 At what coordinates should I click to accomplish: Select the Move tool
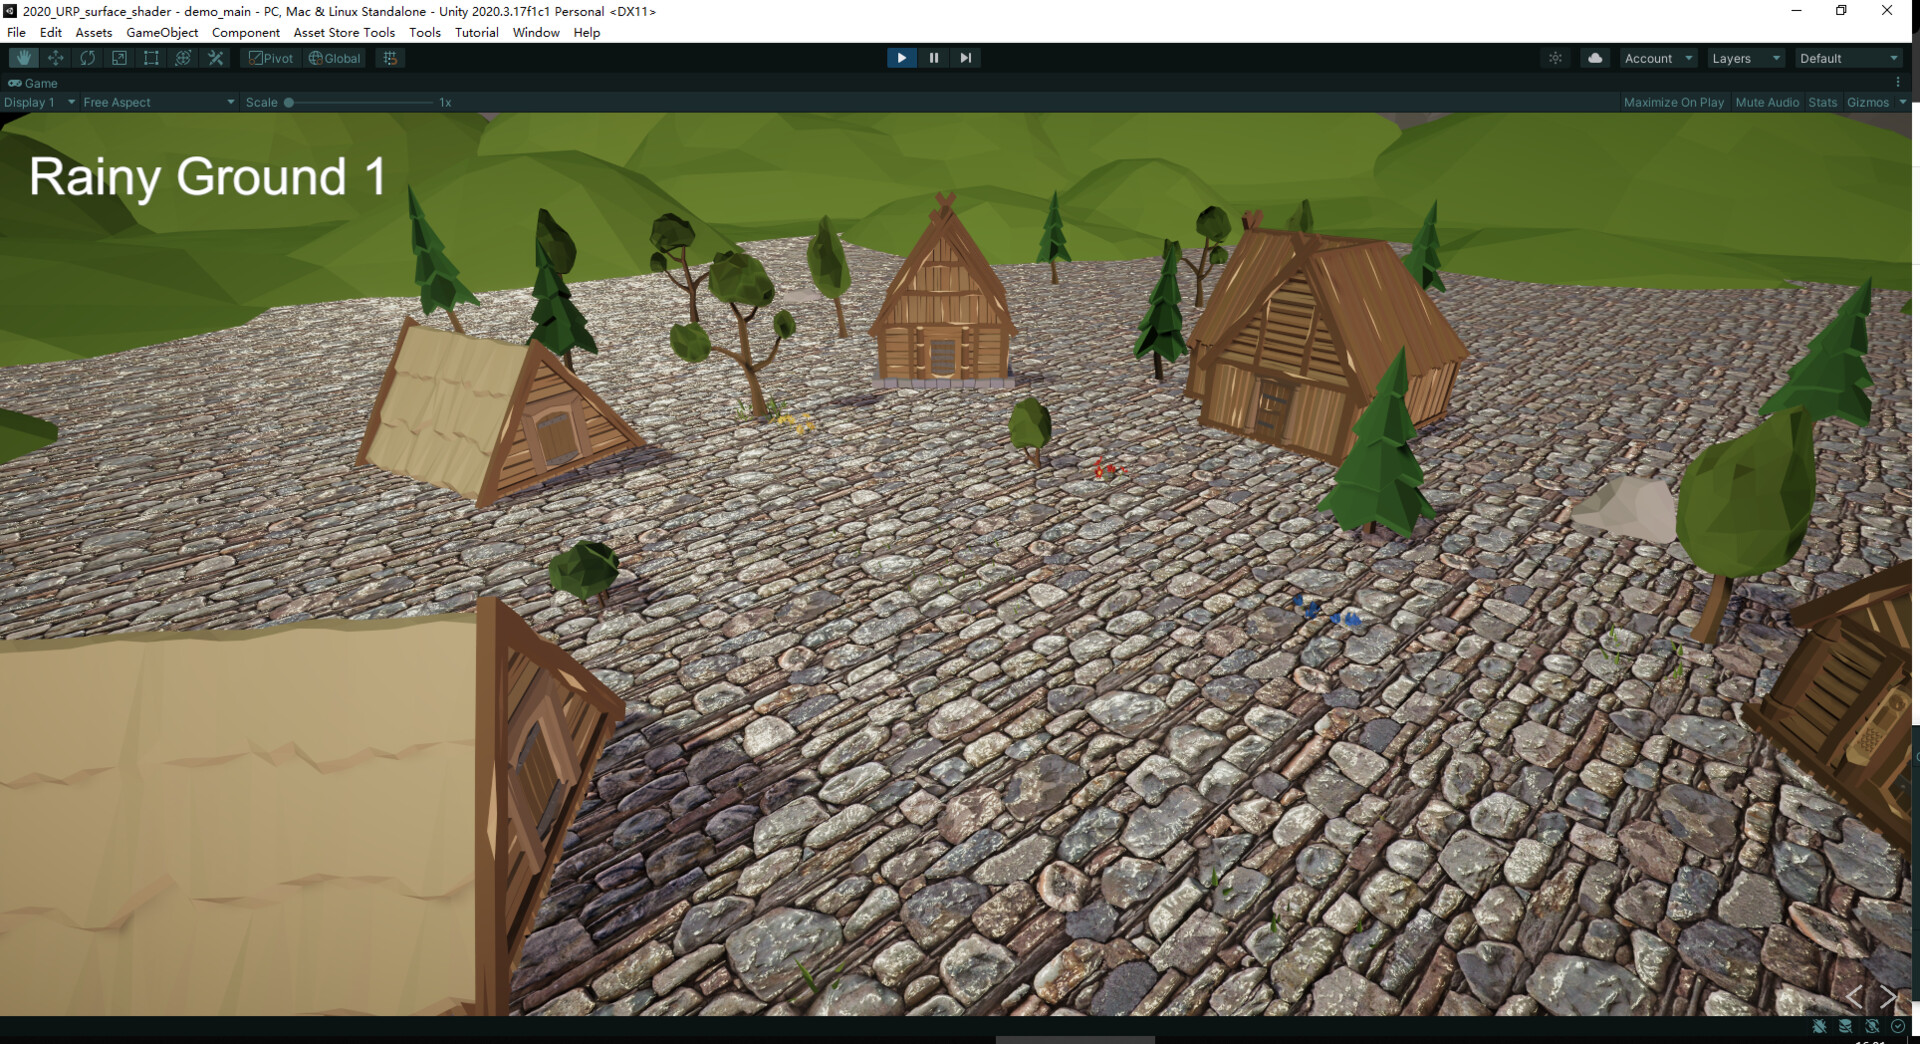point(55,57)
